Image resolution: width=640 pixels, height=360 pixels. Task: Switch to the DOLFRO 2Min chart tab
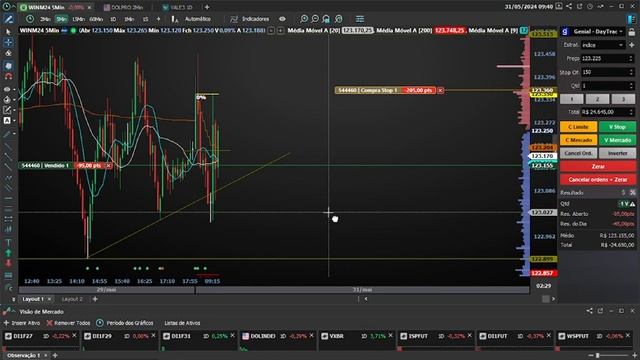(x=123, y=7)
